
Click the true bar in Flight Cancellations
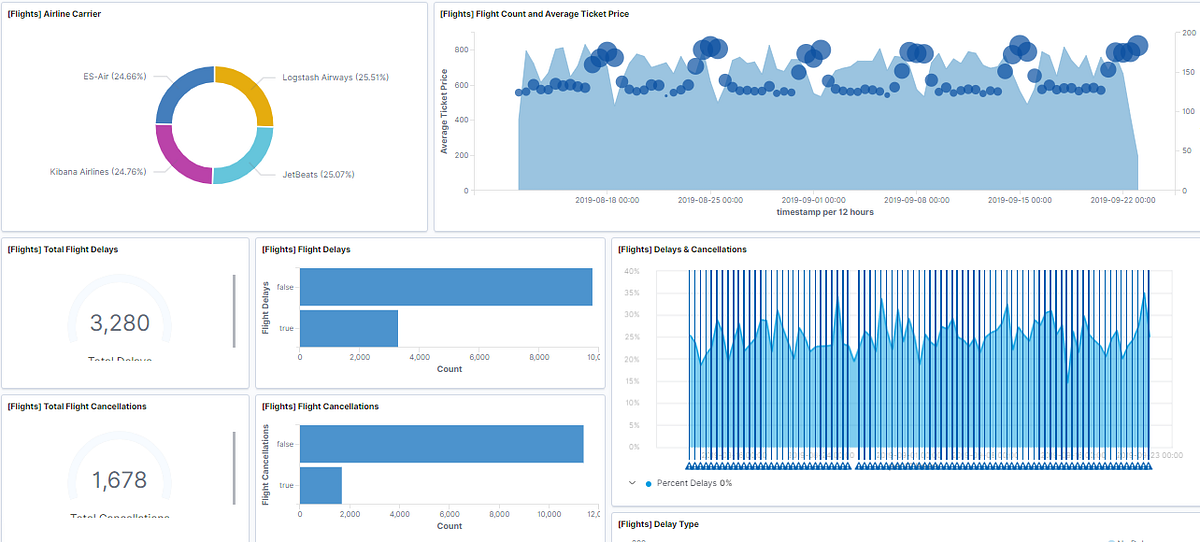tap(321, 485)
